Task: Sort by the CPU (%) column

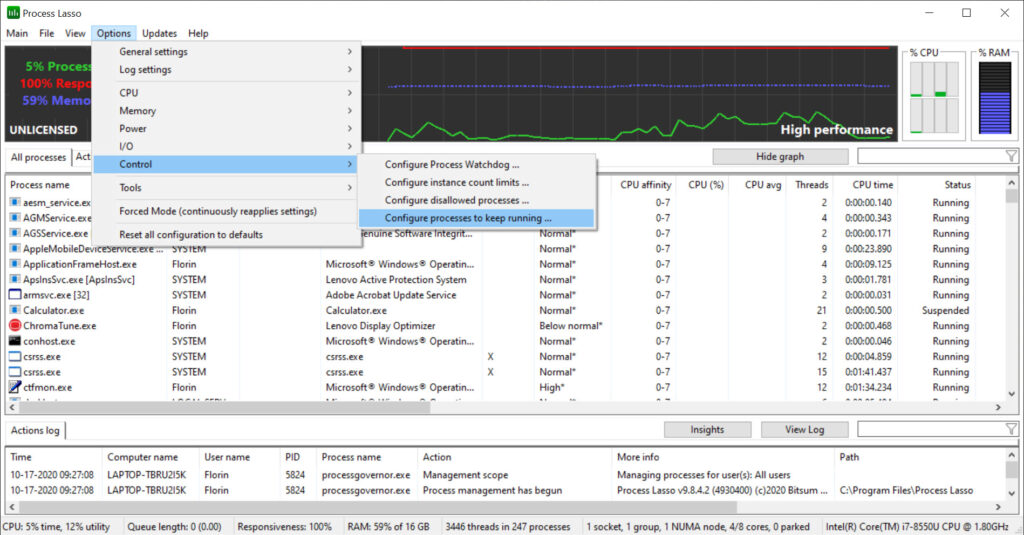Action: (x=705, y=185)
